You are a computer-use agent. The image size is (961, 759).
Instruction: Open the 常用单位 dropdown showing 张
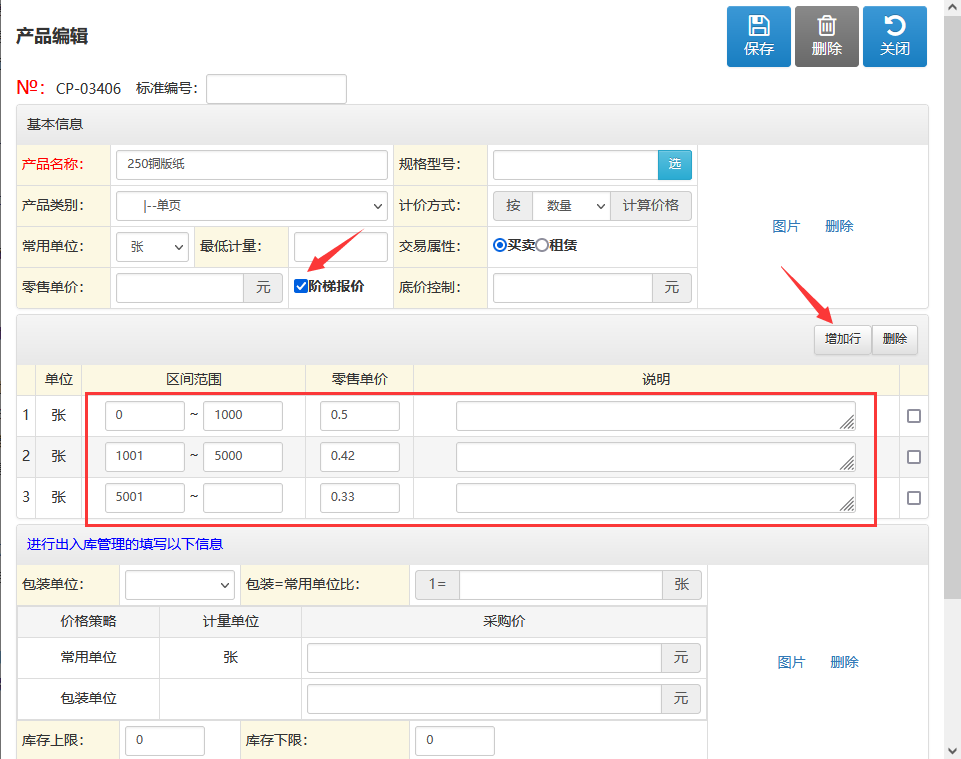[153, 247]
